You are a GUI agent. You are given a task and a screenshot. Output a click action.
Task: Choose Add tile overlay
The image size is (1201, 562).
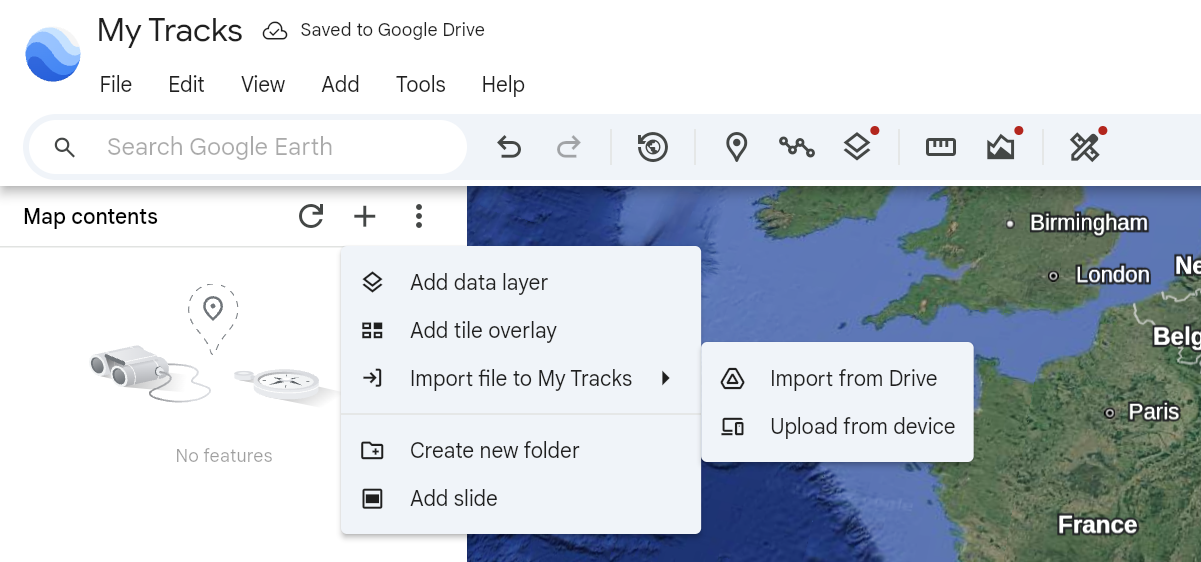click(x=520, y=330)
